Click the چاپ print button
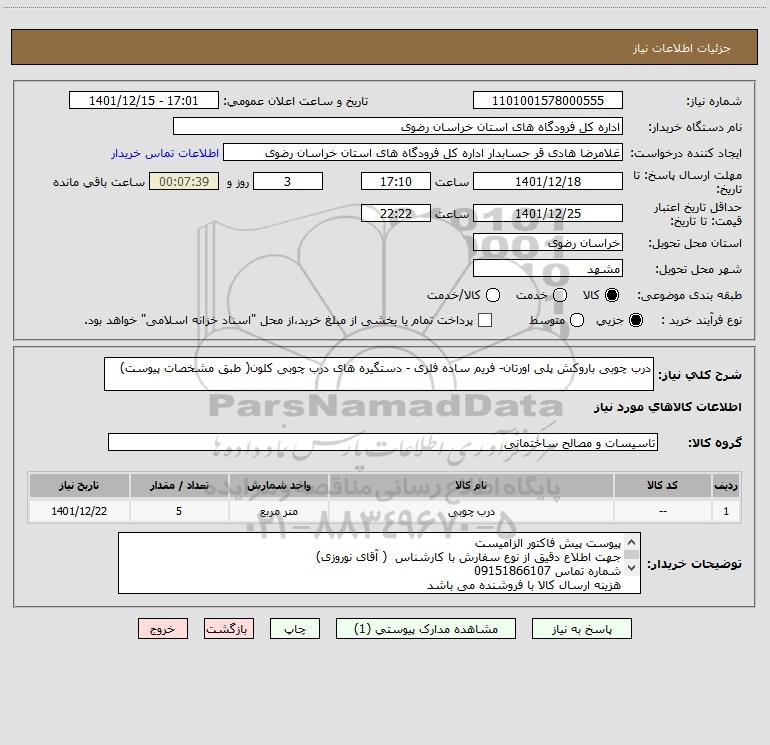770x745 pixels. (295, 629)
